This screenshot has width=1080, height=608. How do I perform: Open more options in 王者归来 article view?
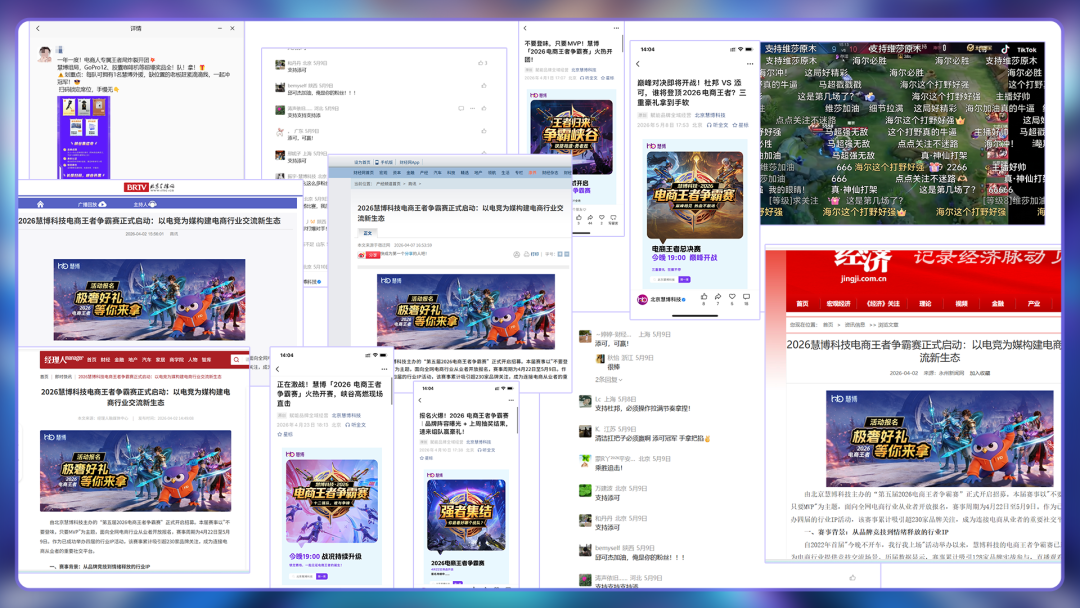[616, 28]
